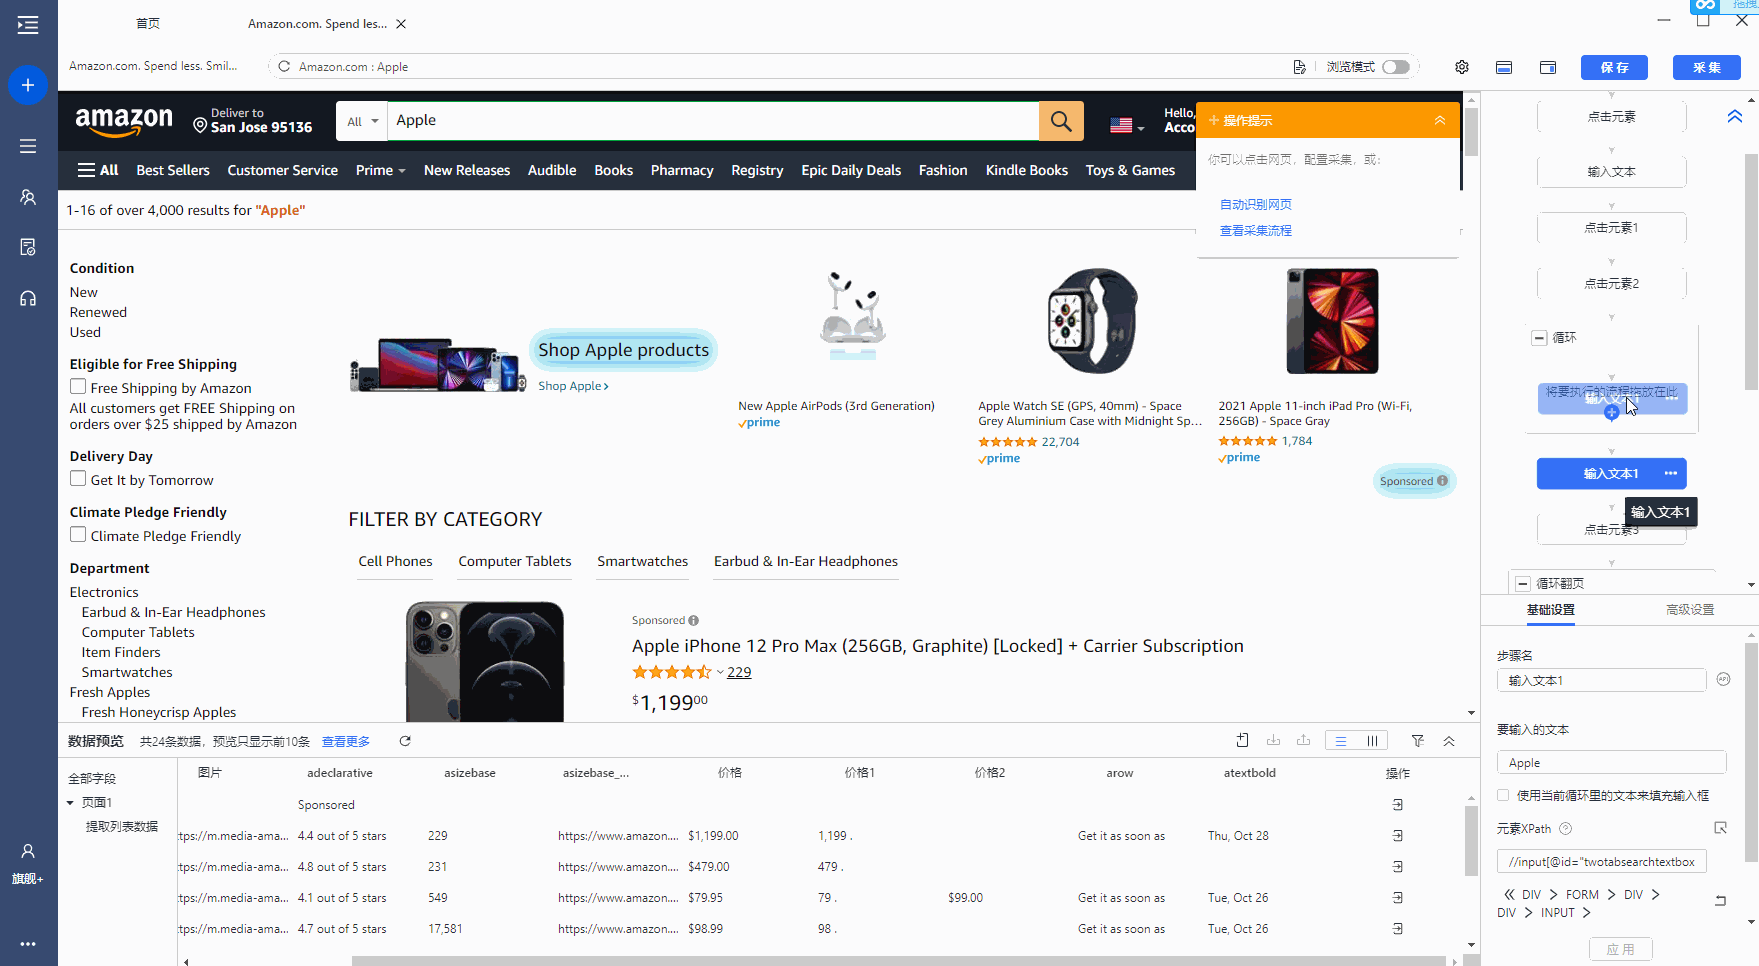This screenshot has width=1759, height=966.
Task: Check Climate Pledge Friendly checkbox
Action: pyautogui.click(x=78, y=534)
